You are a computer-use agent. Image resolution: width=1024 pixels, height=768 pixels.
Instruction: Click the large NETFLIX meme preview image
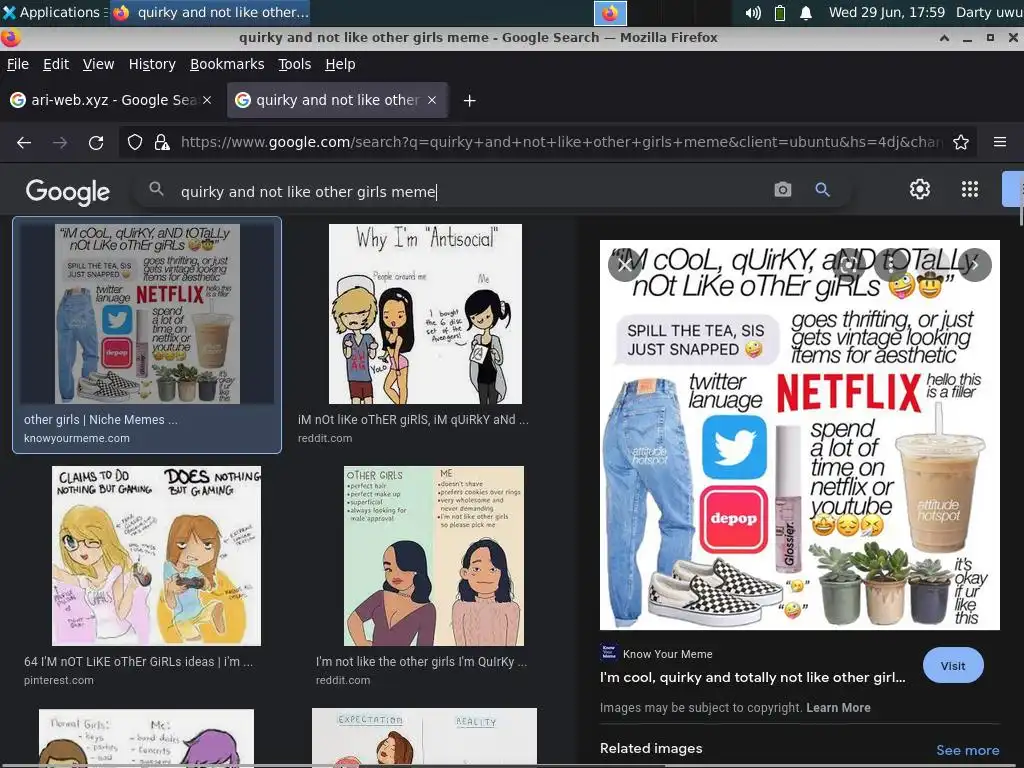[799, 435]
